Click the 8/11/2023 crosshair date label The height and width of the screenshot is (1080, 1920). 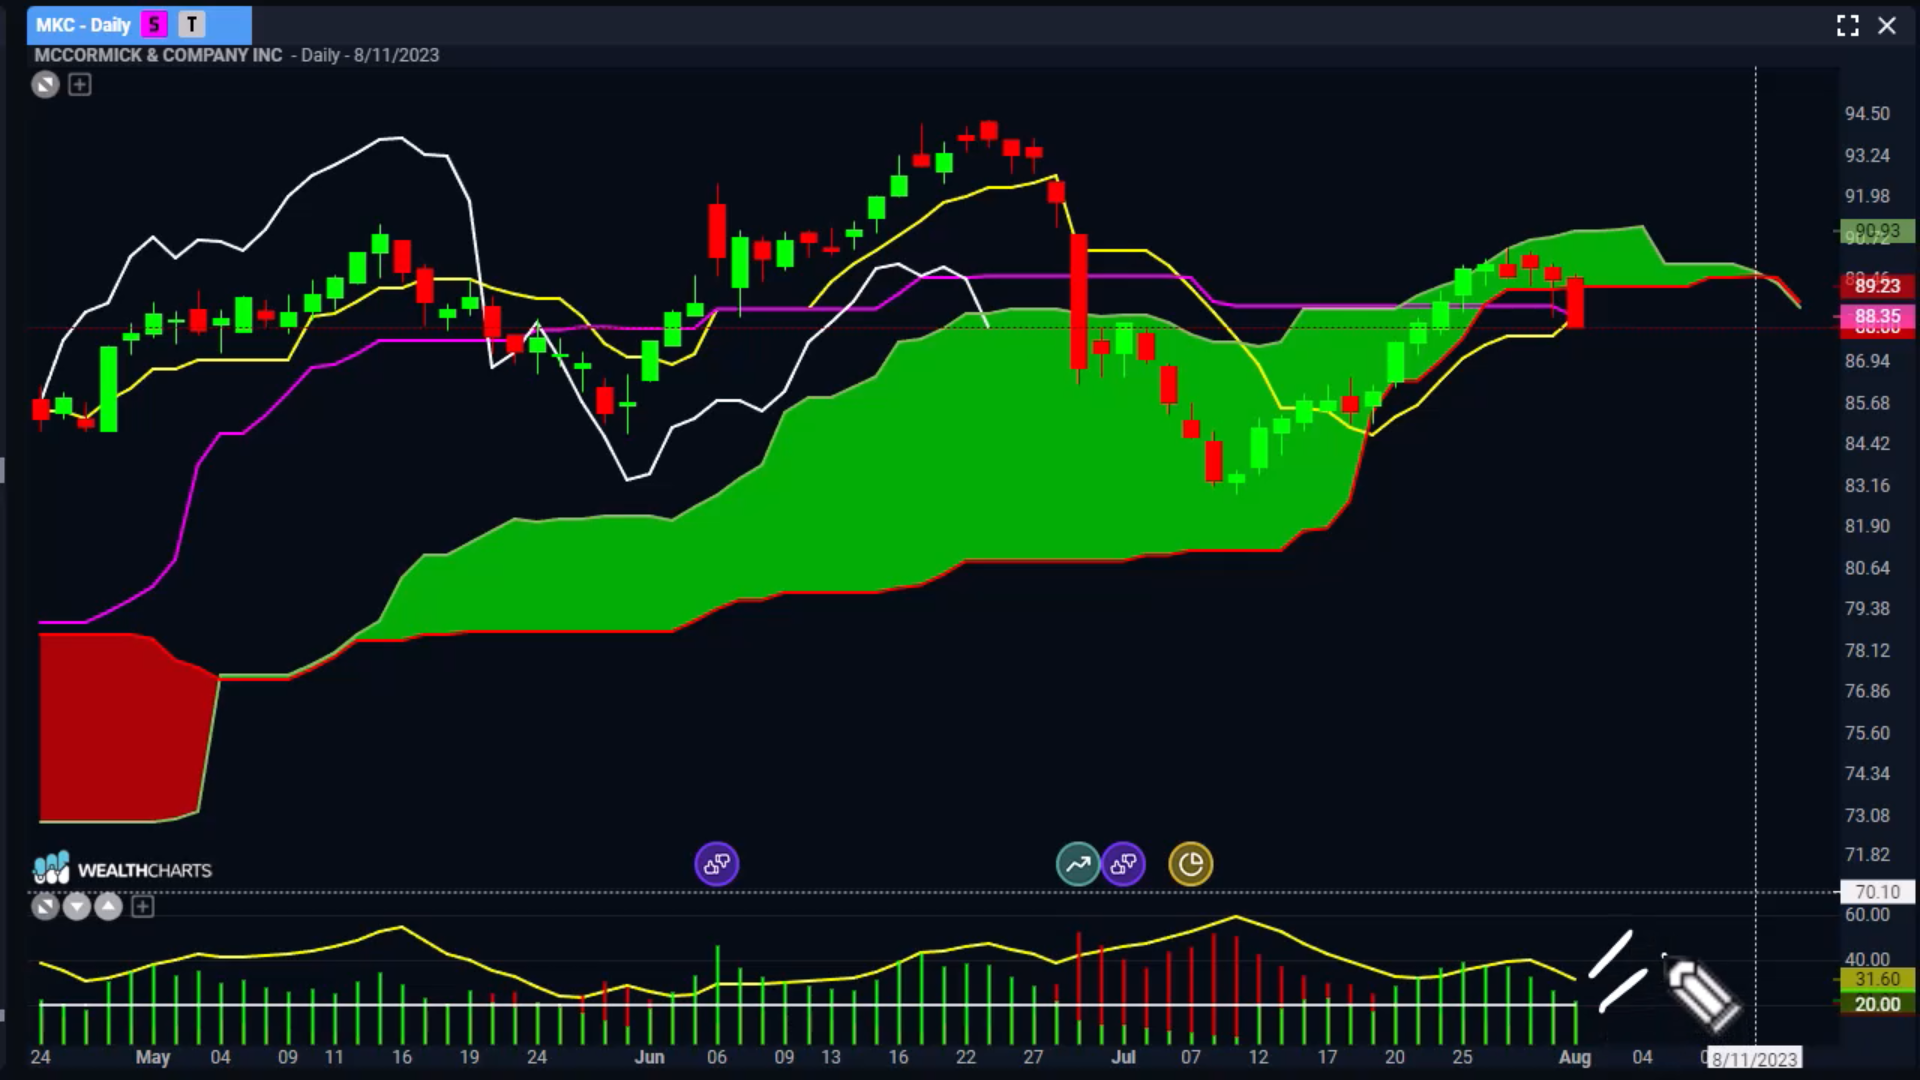pyautogui.click(x=1755, y=1059)
